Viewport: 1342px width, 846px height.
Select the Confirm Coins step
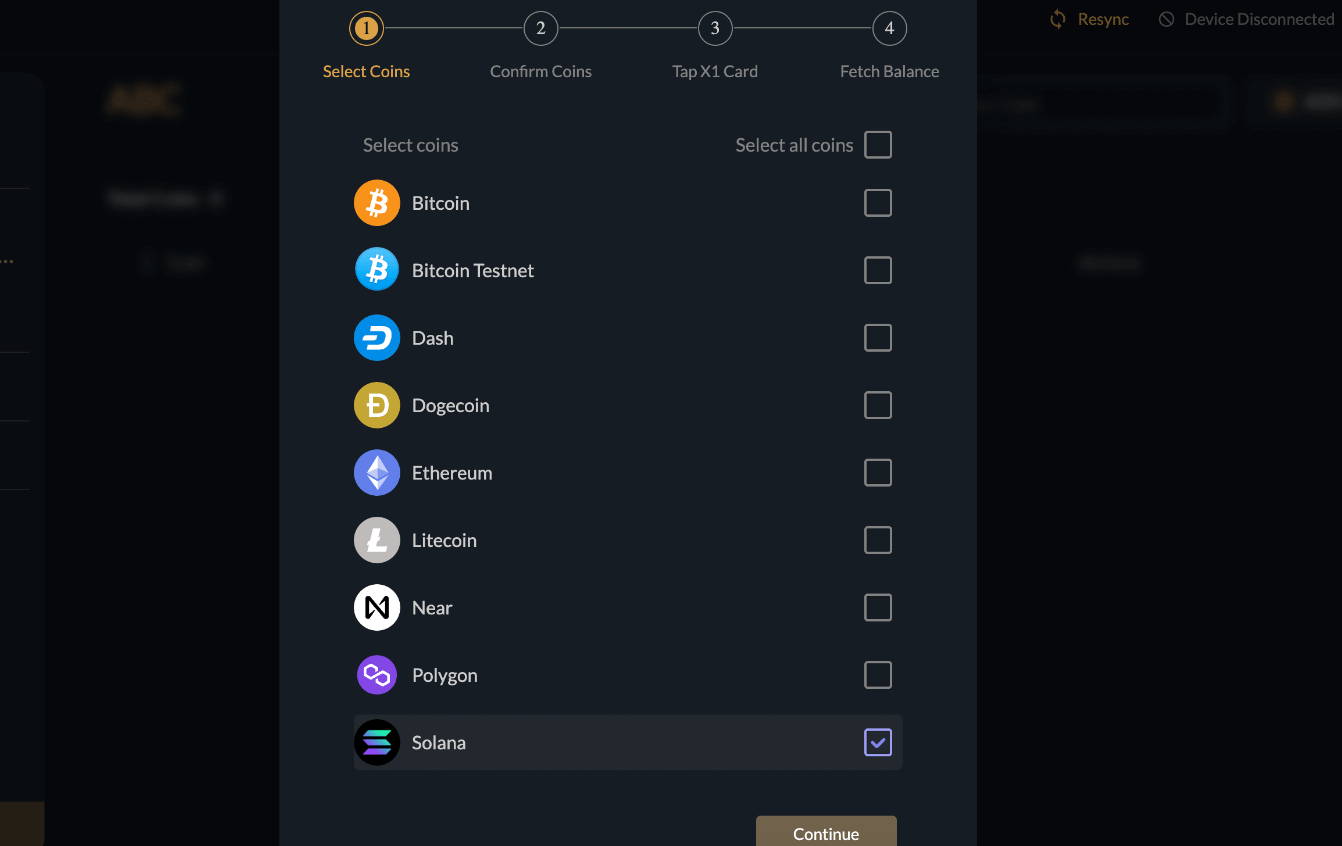pos(541,28)
